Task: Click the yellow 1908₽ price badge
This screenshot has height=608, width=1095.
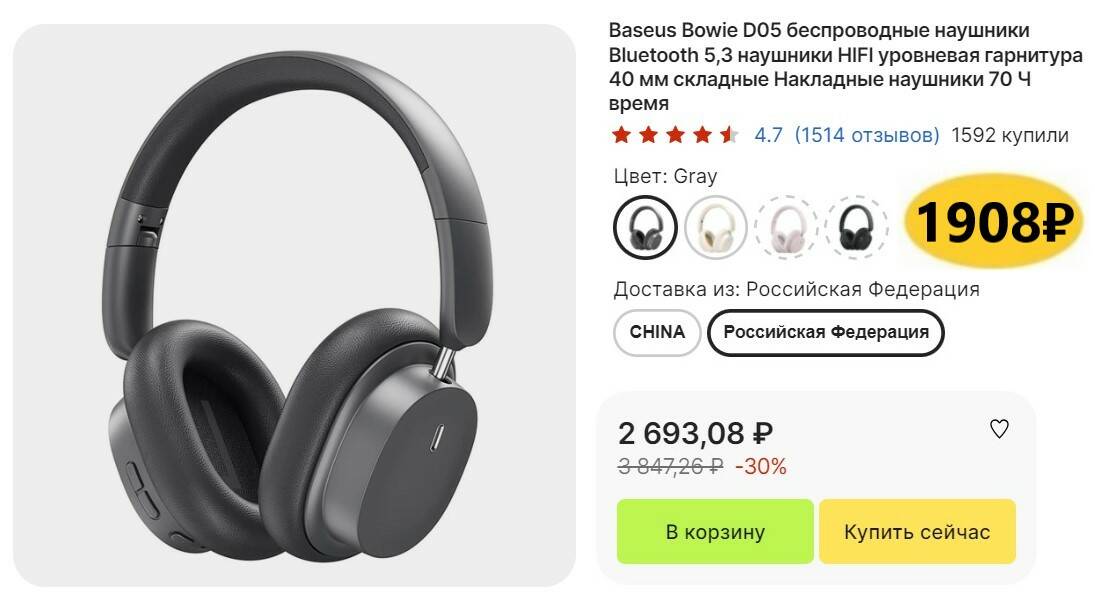Action: click(x=994, y=222)
